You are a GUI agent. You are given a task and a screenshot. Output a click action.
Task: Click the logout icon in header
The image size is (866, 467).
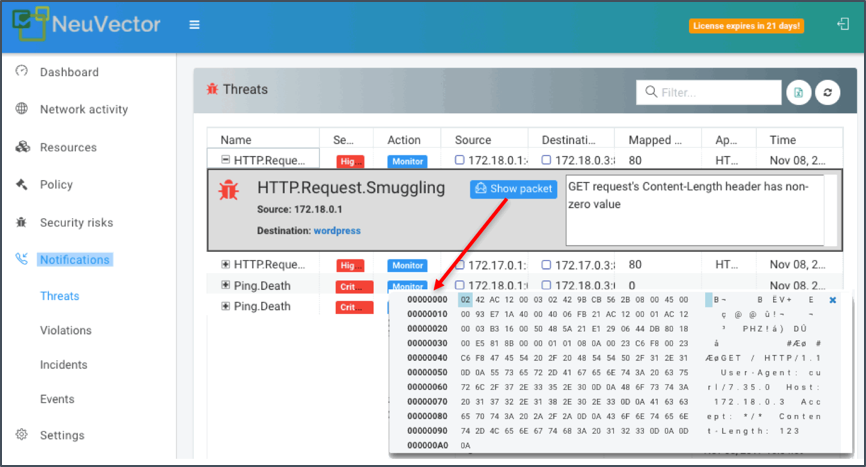tap(841, 25)
